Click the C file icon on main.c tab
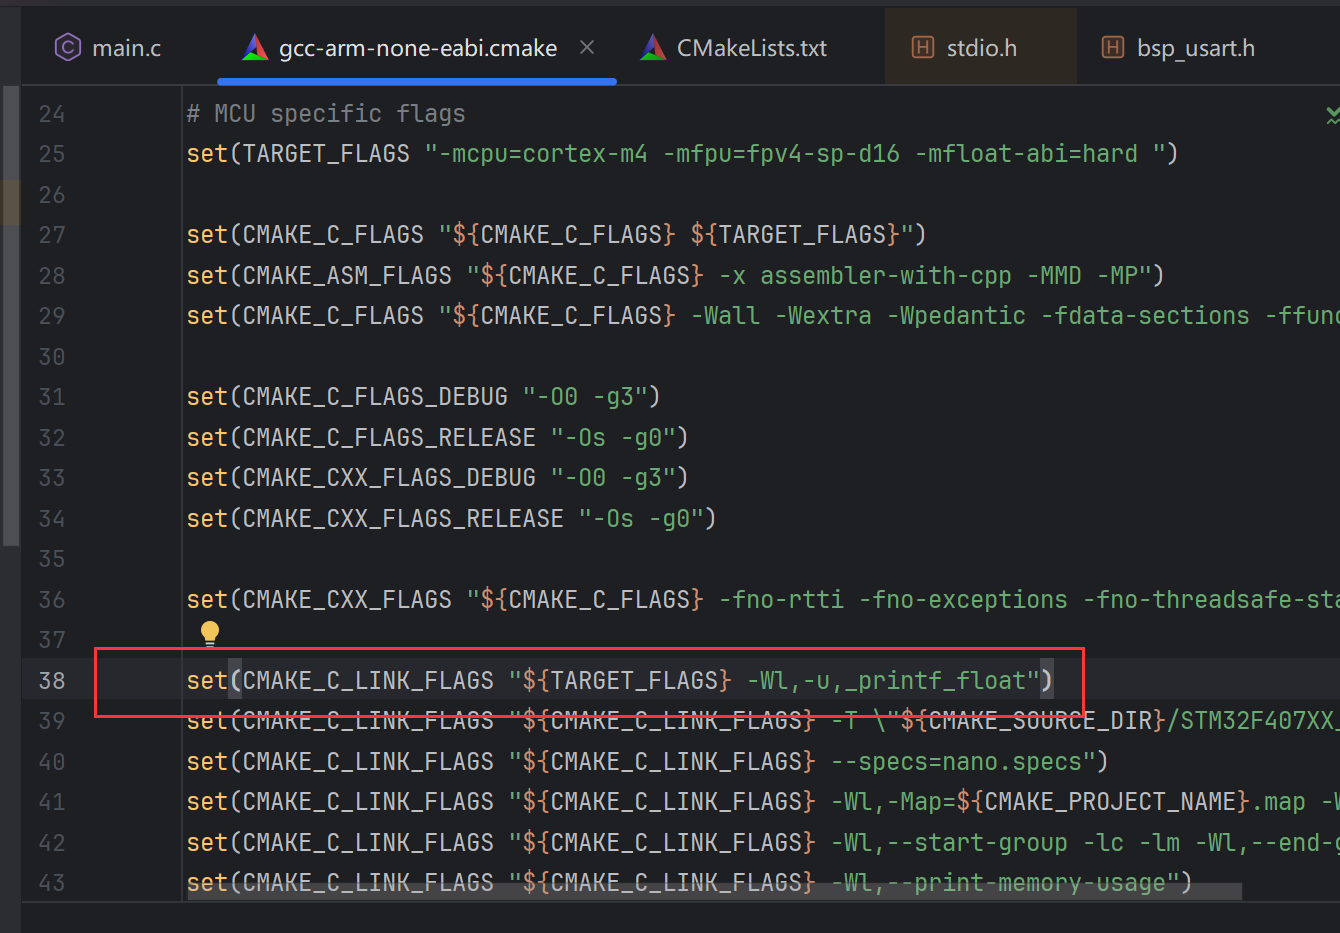This screenshot has width=1340, height=933. [x=68, y=47]
